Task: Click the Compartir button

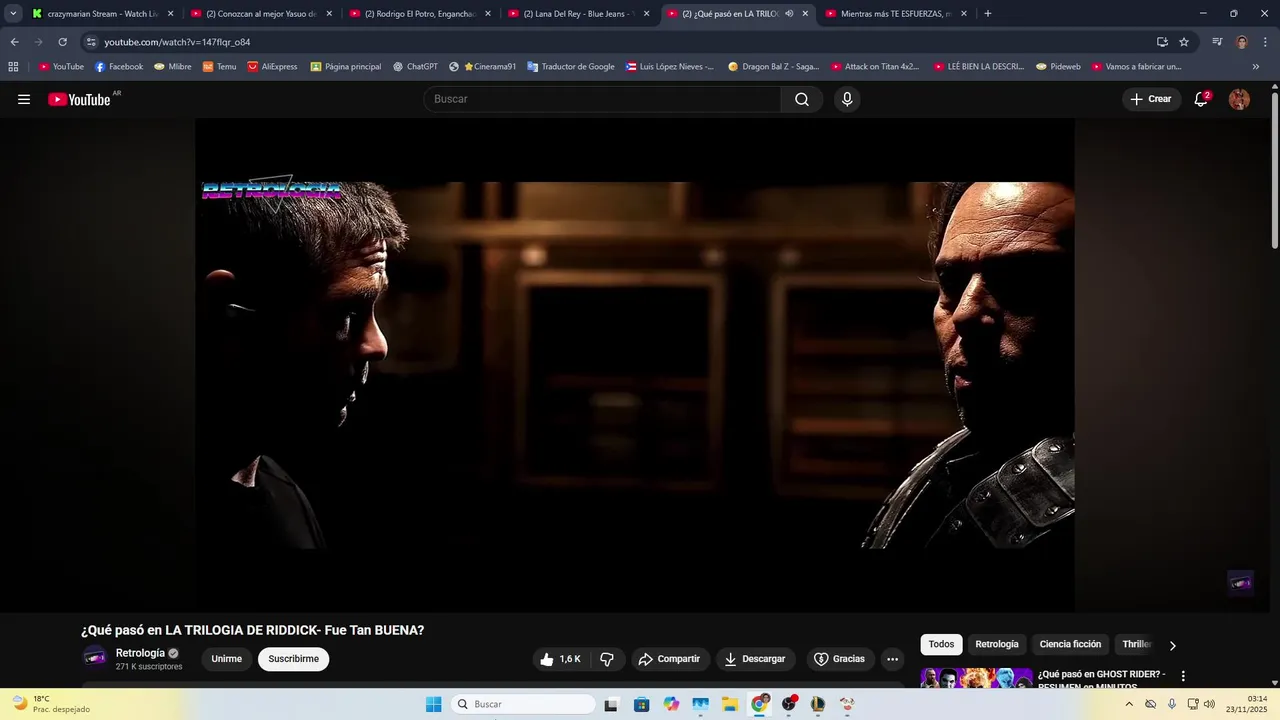Action: click(x=670, y=659)
